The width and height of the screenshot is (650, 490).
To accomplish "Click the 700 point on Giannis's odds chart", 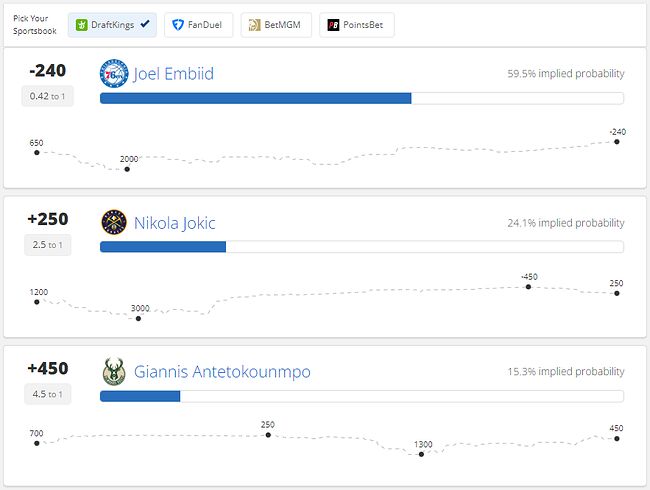I will coord(37,443).
